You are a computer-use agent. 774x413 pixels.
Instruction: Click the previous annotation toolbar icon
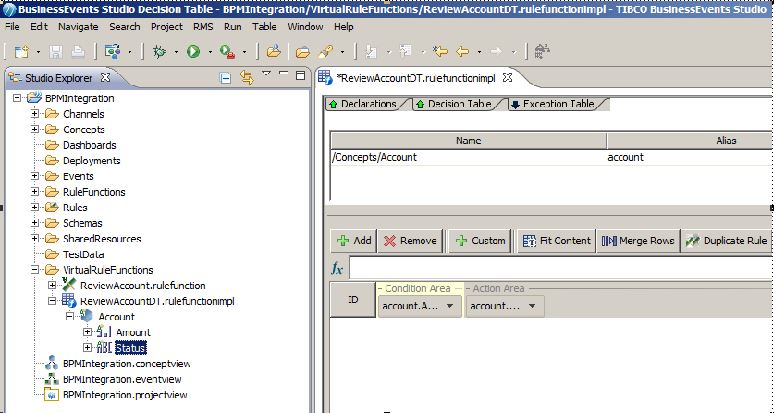pyautogui.click(x=406, y=51)
